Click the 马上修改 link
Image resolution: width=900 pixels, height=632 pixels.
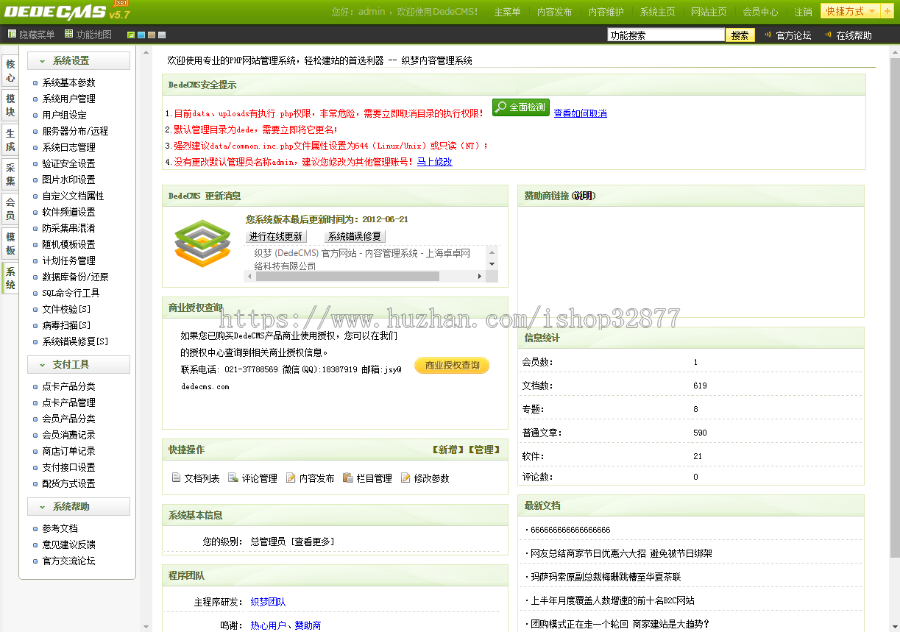(435, 161)
